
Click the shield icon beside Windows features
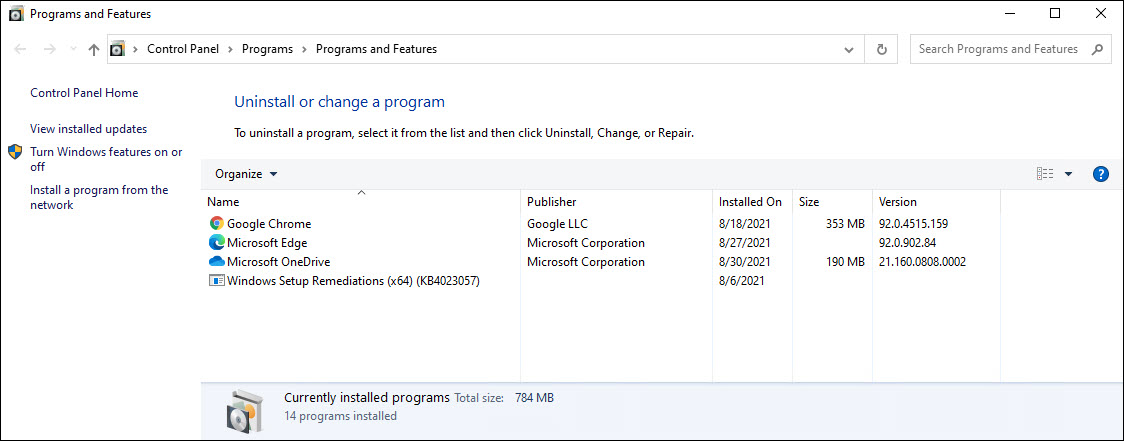coord(15,152)
